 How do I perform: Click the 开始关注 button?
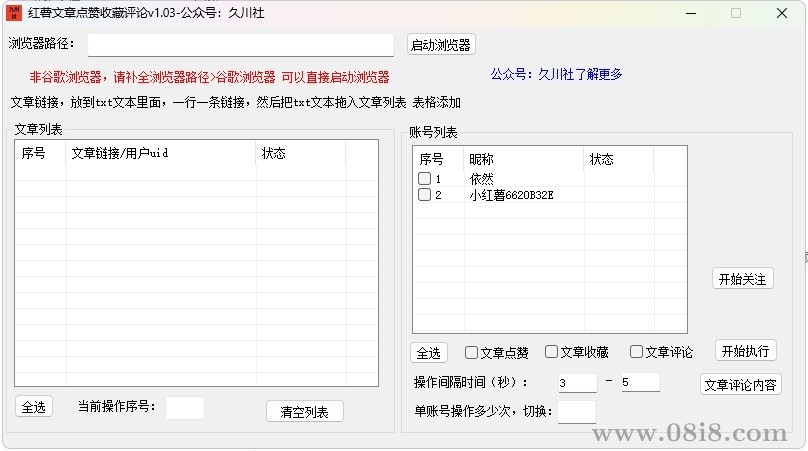pyautogui.click(x=743, y=279)
